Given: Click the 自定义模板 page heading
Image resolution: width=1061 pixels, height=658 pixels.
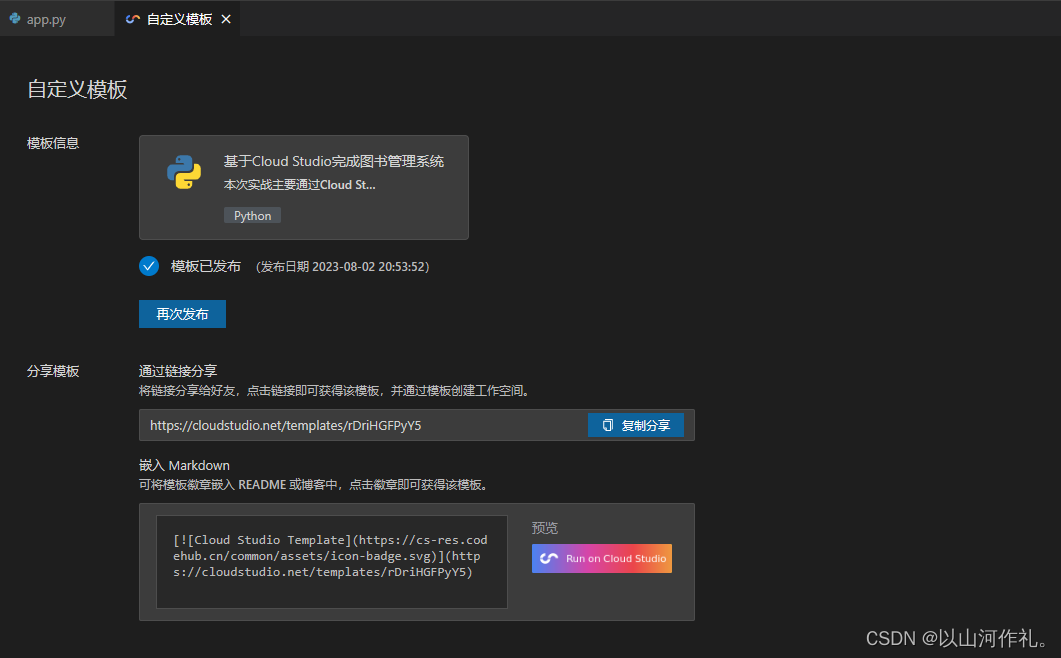Looking at the screenshot, I should click(x=77, y=89).
